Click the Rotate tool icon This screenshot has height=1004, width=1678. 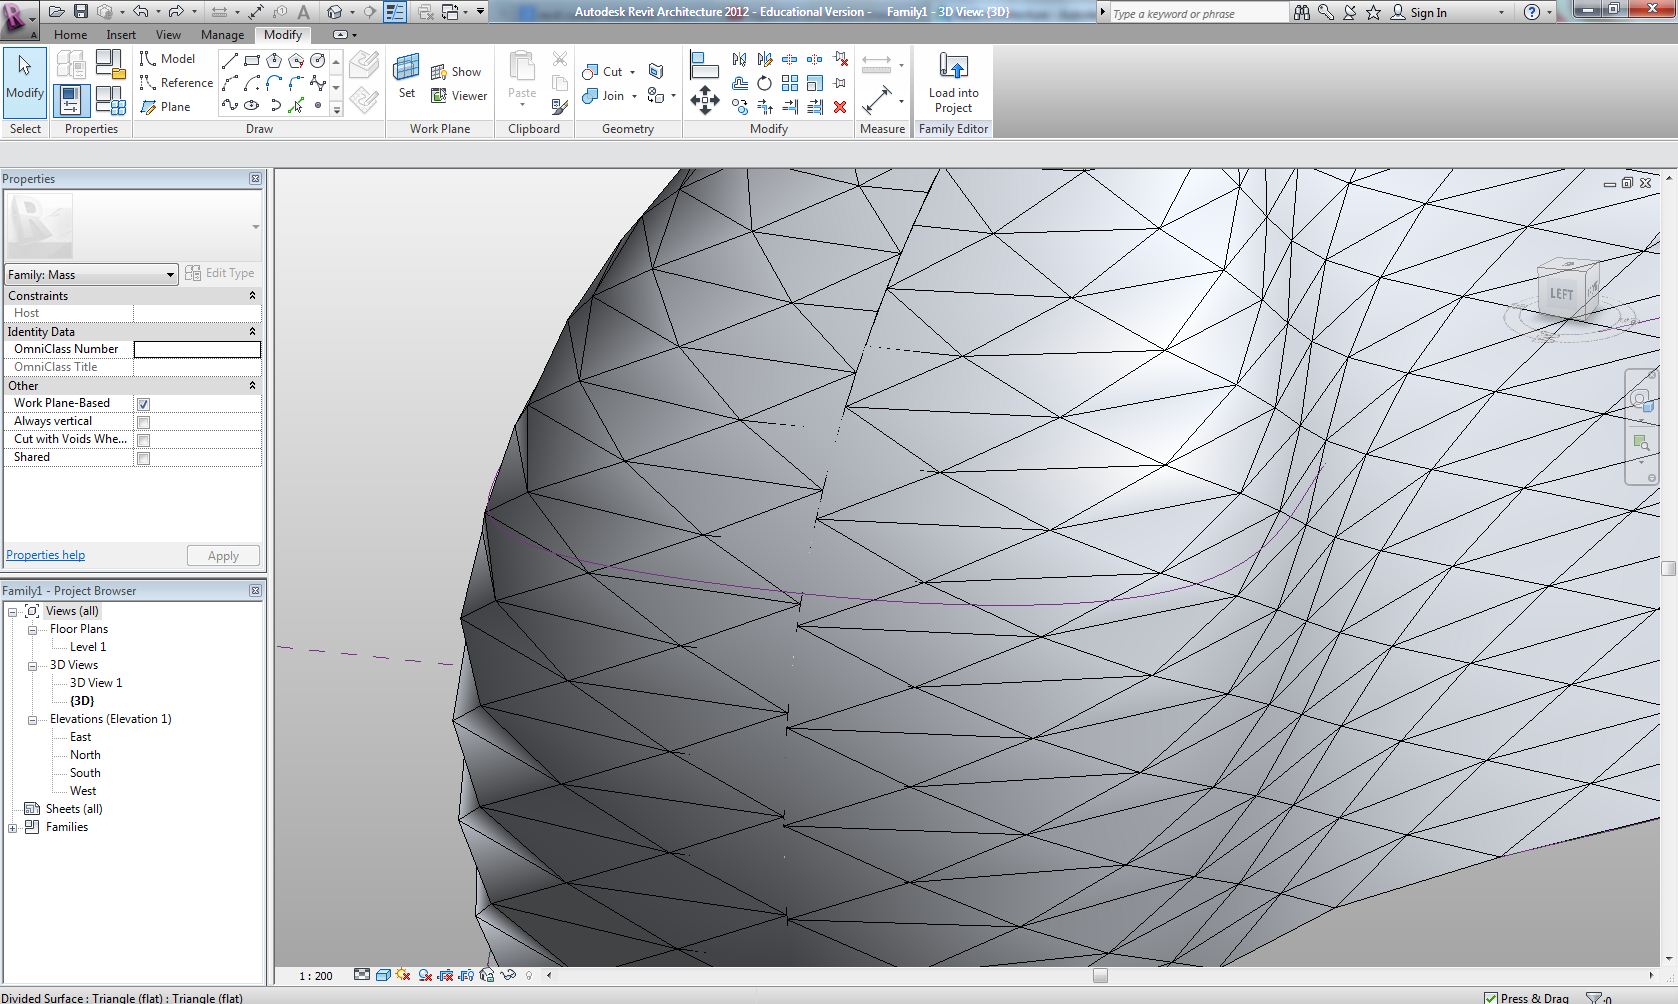coord(765,83)
